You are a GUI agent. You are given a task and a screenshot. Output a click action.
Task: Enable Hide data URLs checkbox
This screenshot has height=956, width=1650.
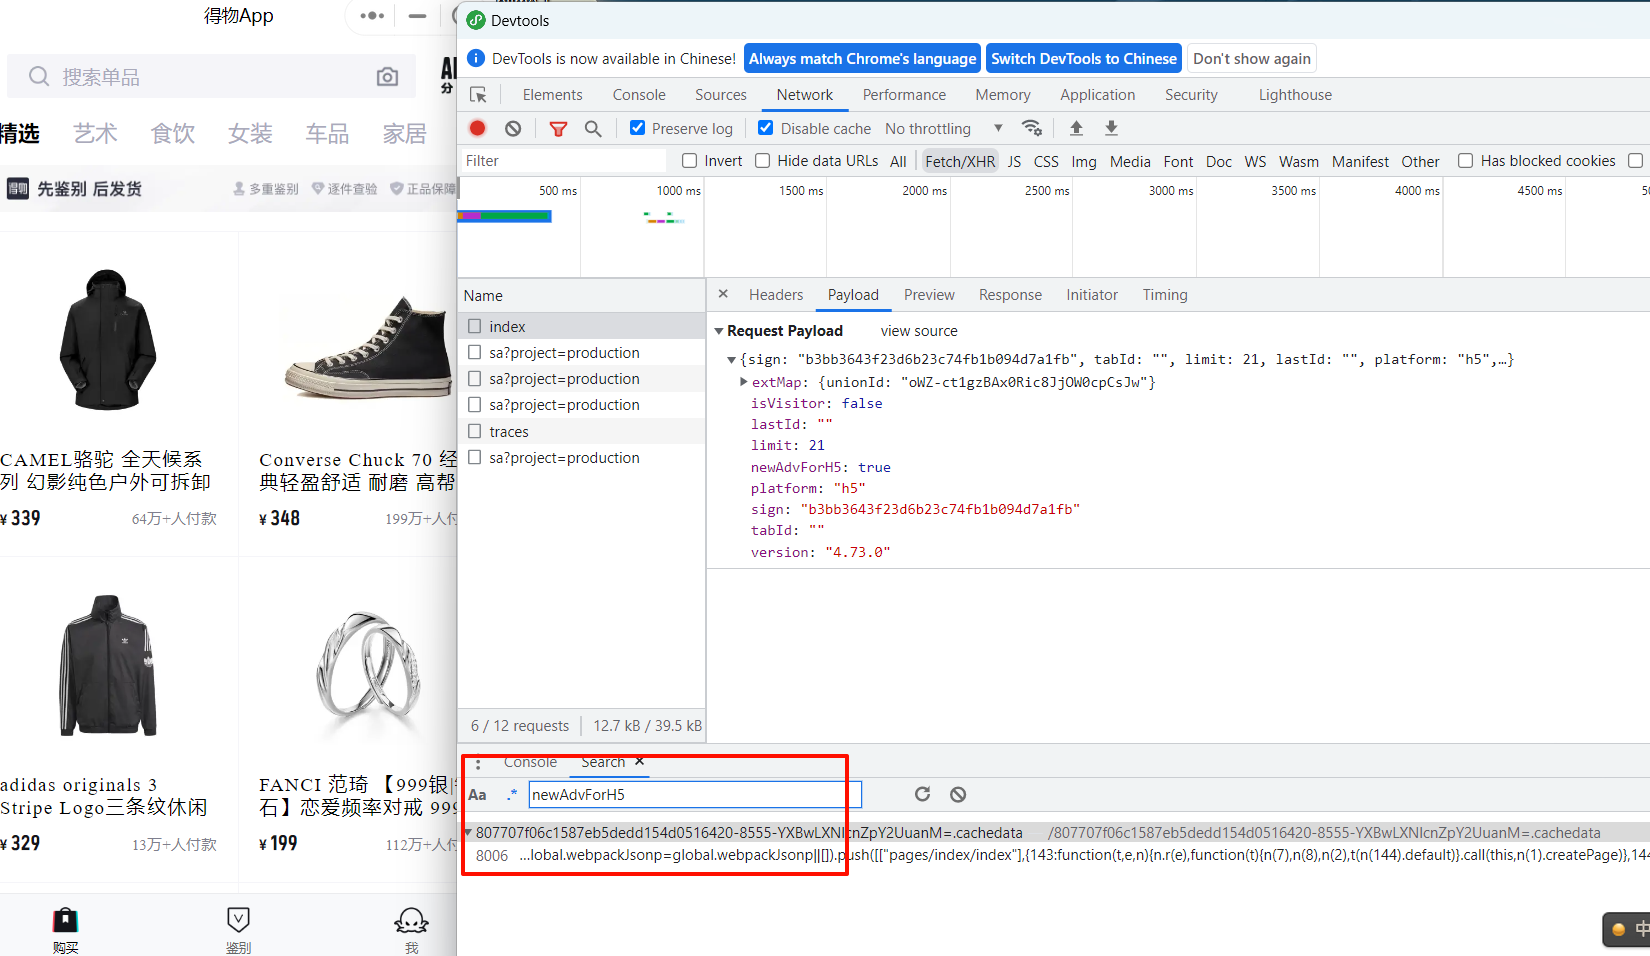[x=763, y=161]
